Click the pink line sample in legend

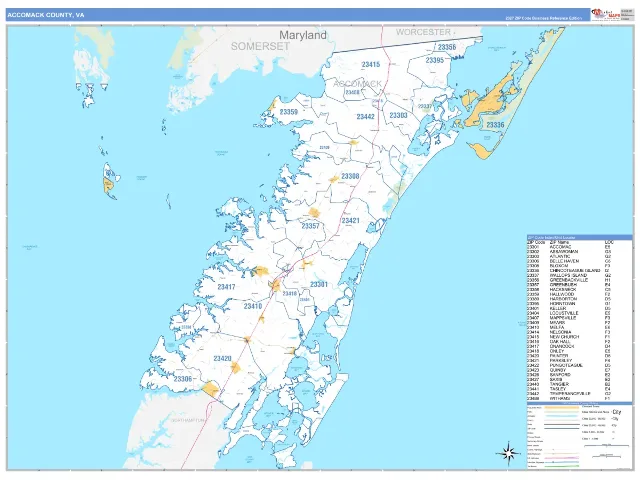[562, 458]
